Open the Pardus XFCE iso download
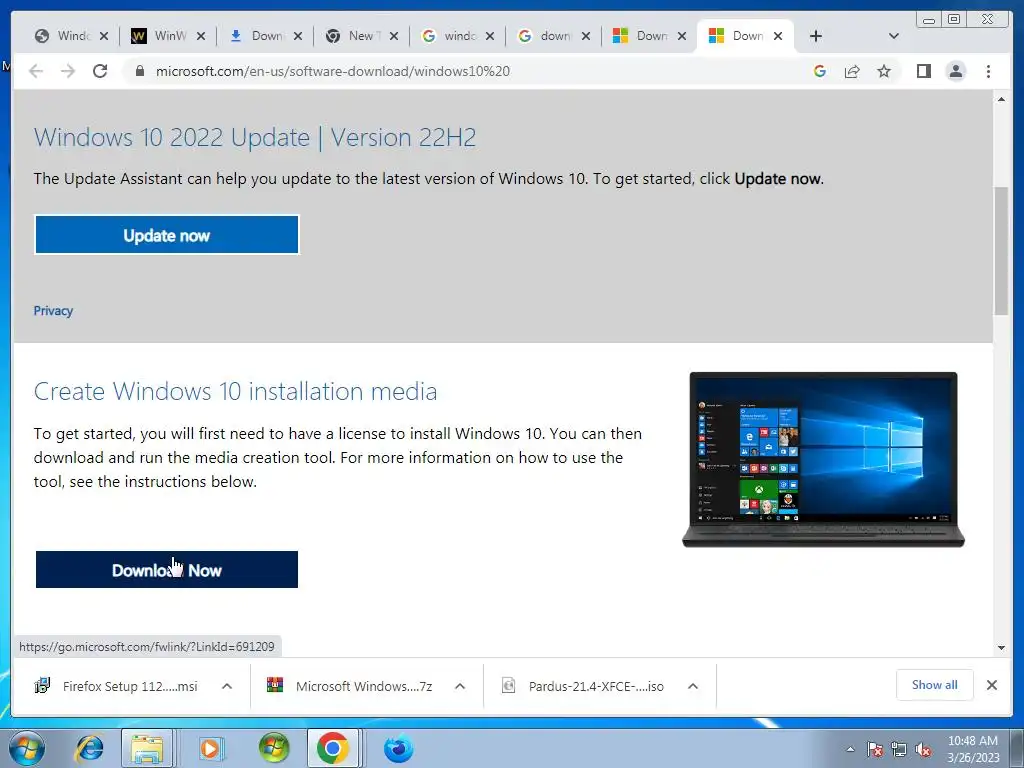This screenshot has width=1024, height=768. click(x=585, y=686)
